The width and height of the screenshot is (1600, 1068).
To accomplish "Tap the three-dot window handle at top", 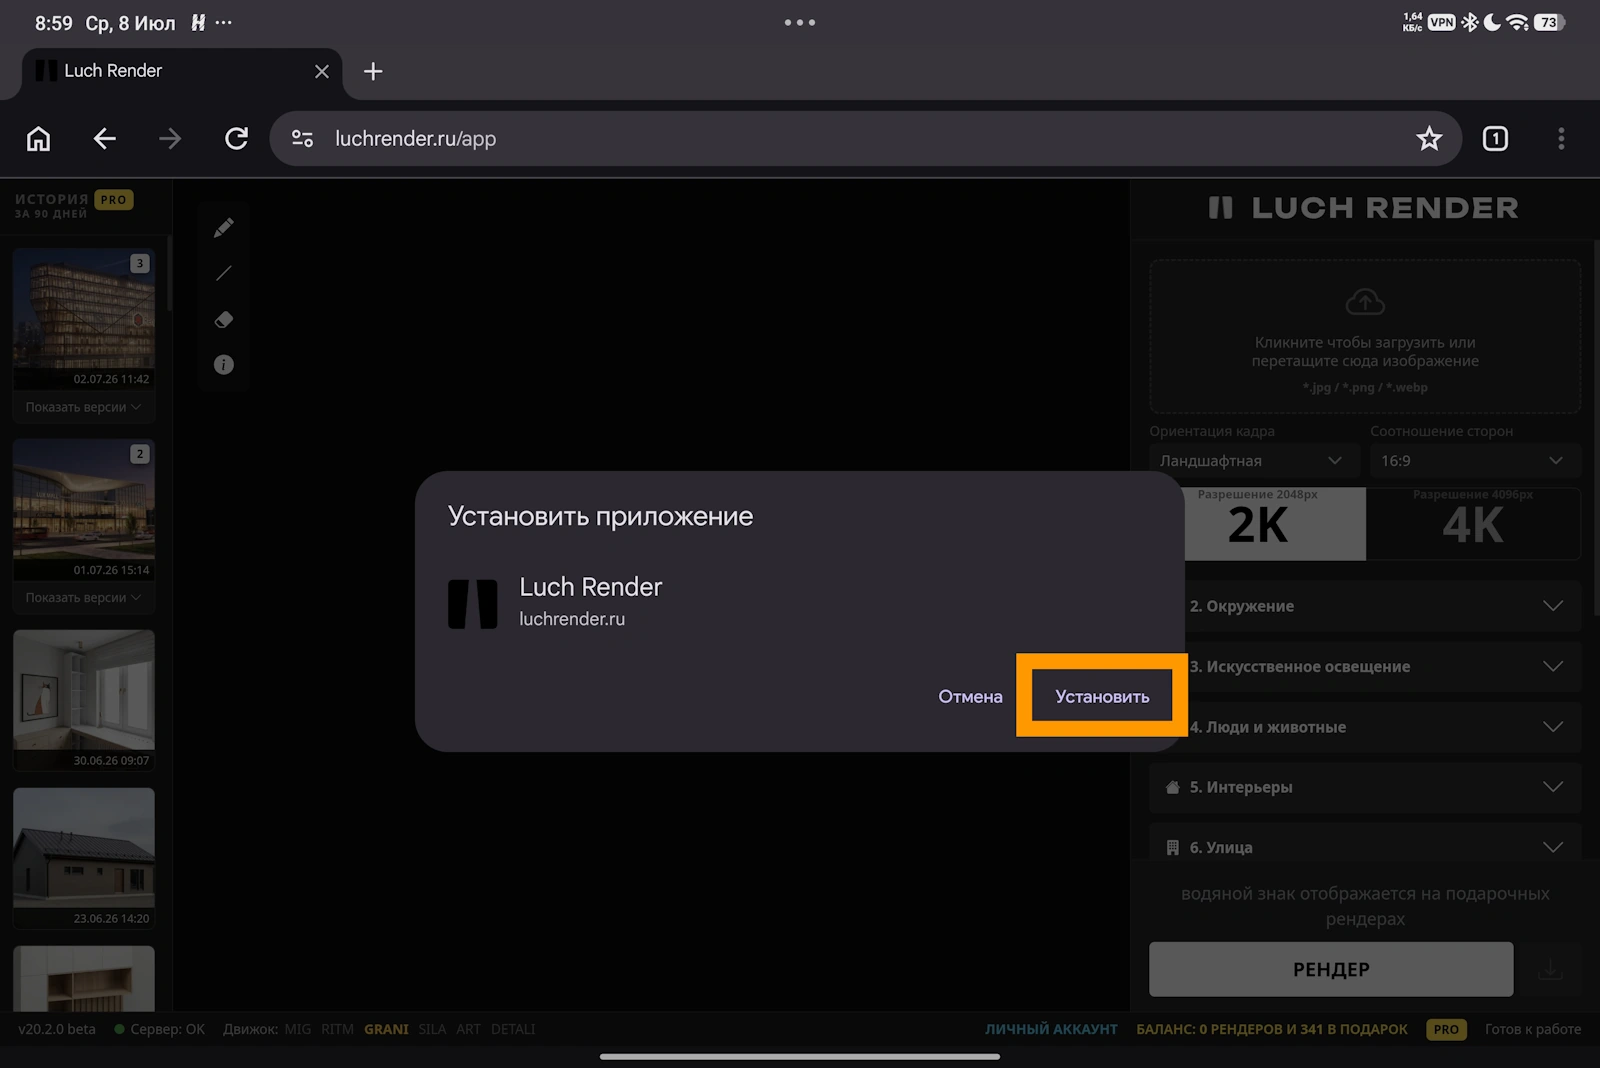I will (x=800, y=22).
